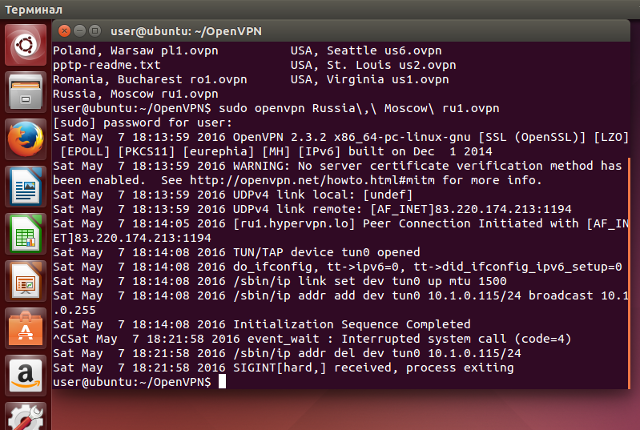Screen dimensions: 640x430
Task: Click the 'OpenVPN 2.3.2' version text
Action: [280, 137]
